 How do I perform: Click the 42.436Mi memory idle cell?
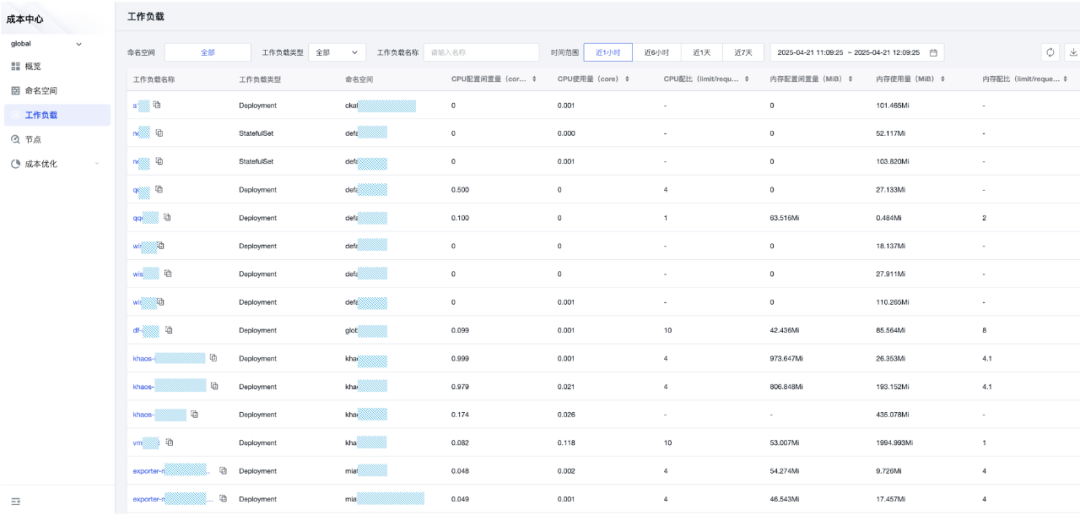pyautogui.click(x=785, y=331)
